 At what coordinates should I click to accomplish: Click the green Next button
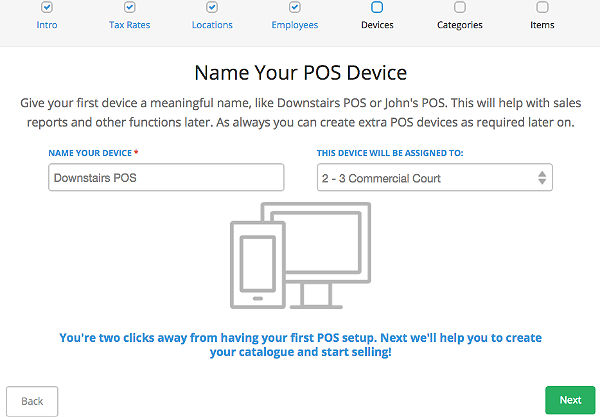pyautogui.click(x=570, y=400)
